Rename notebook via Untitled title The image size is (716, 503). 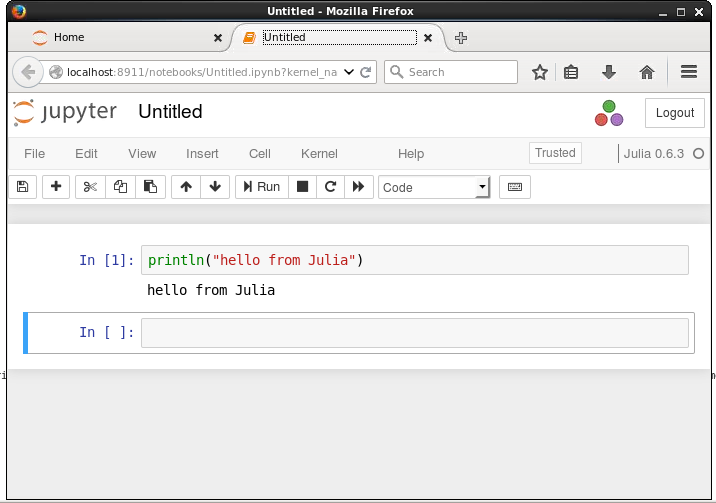(170, 112)
